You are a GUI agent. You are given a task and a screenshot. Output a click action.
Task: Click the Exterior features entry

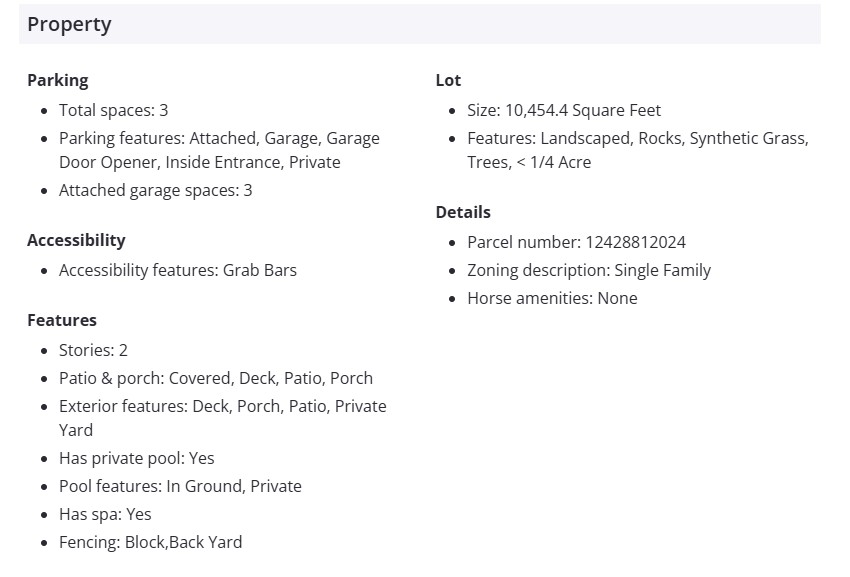point(222,418)
